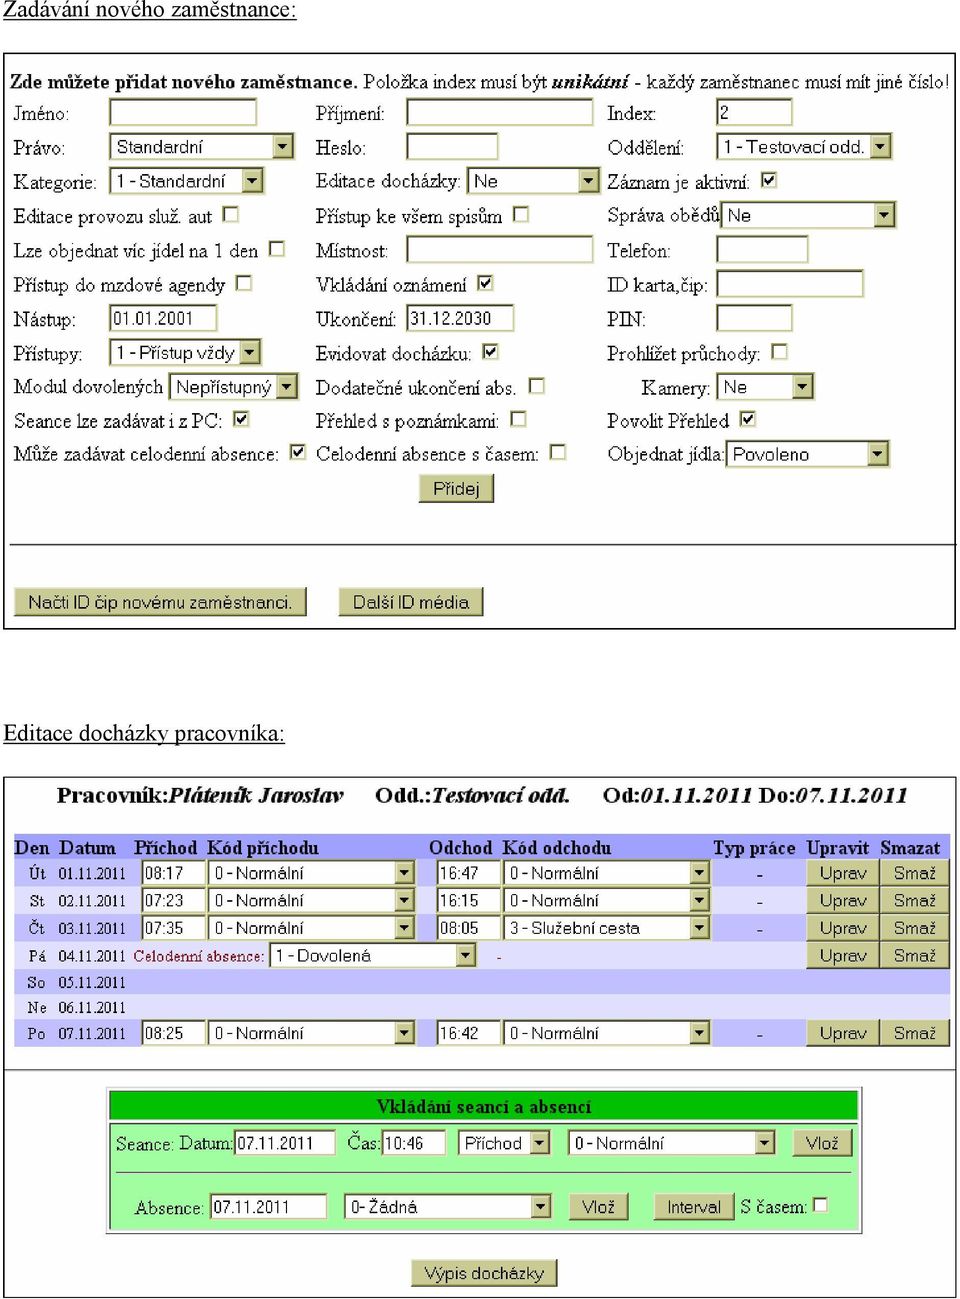Image resolution: width=960 pixels, height=1299 pixels.
Task: Click Smaž for 01.11.2011 row
Action: click(915, 873)
